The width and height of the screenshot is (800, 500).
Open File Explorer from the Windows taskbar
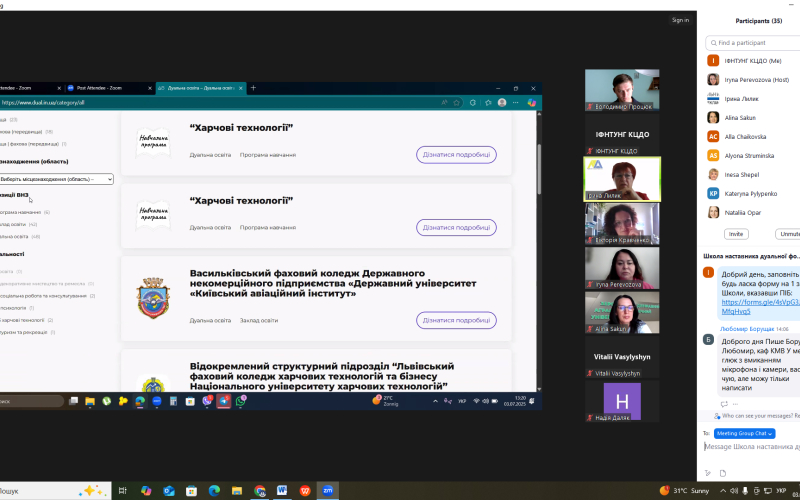[x=237, y=491]
